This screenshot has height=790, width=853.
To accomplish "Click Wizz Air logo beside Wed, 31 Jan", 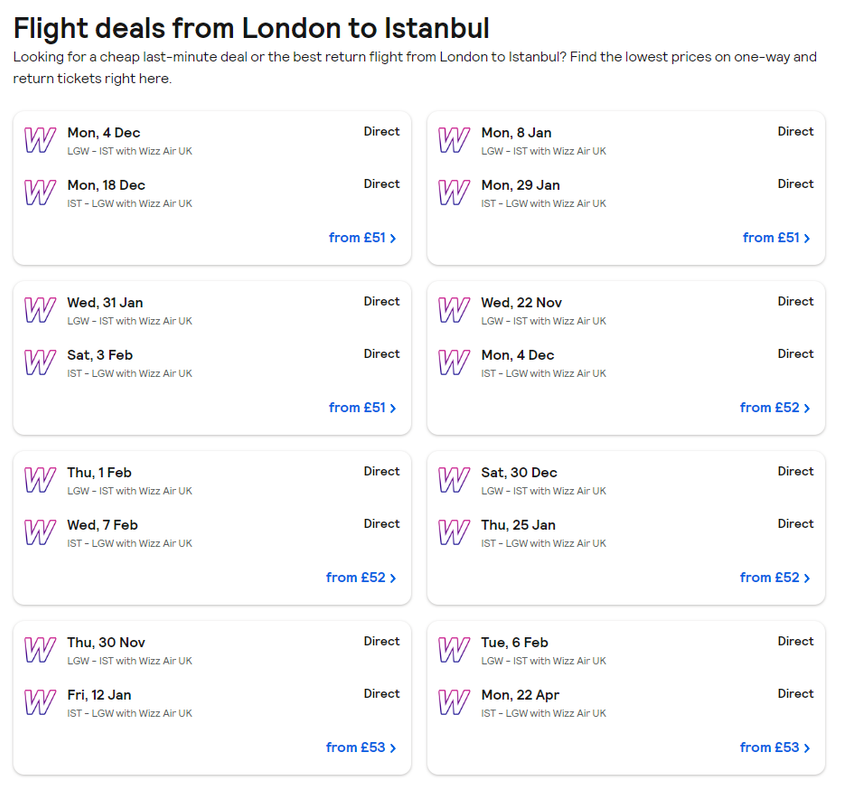I will pyautogui.click(x=40, y=310).
